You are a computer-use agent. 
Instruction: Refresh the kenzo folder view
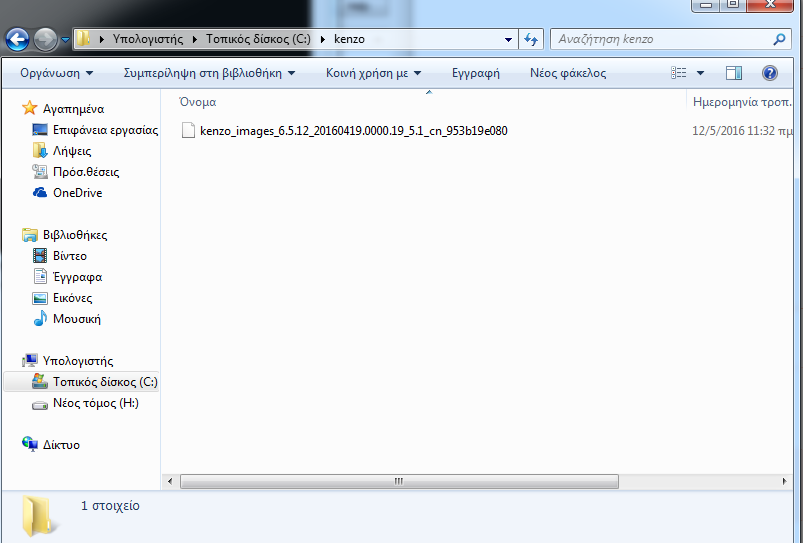pyautogui.click(x=531, y=39)
